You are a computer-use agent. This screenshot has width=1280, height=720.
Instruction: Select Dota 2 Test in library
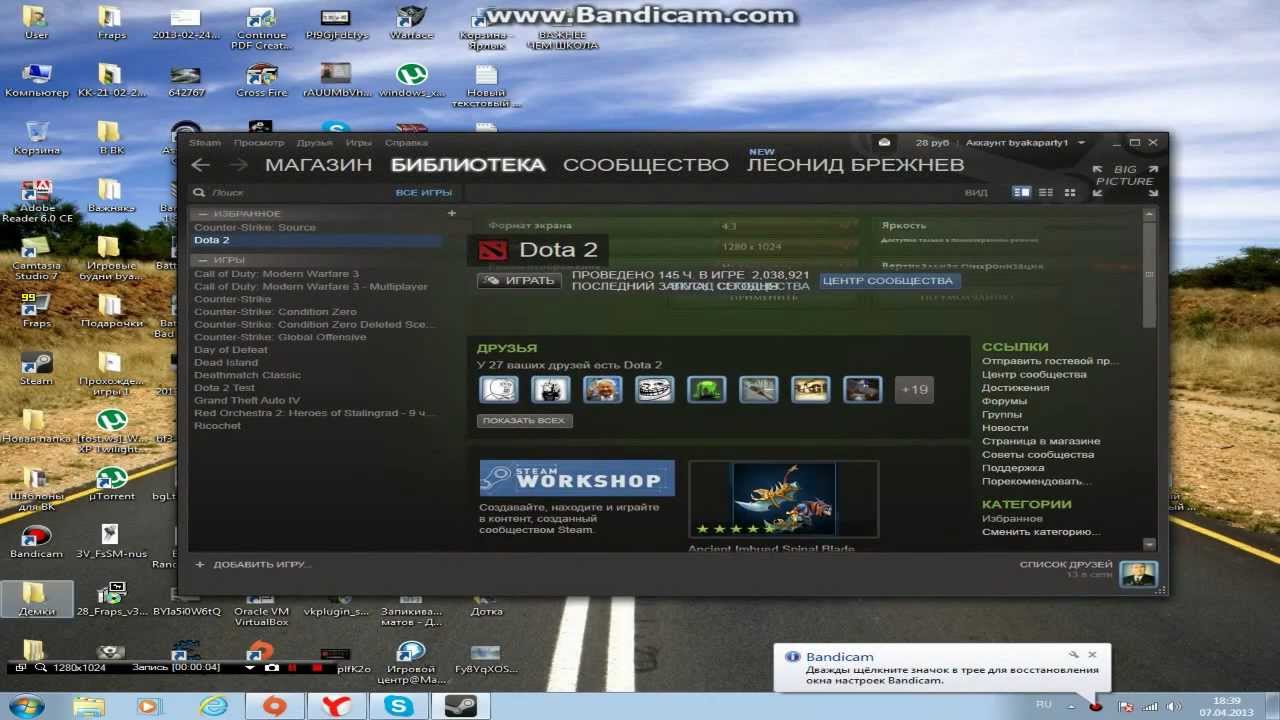point(225,388)
